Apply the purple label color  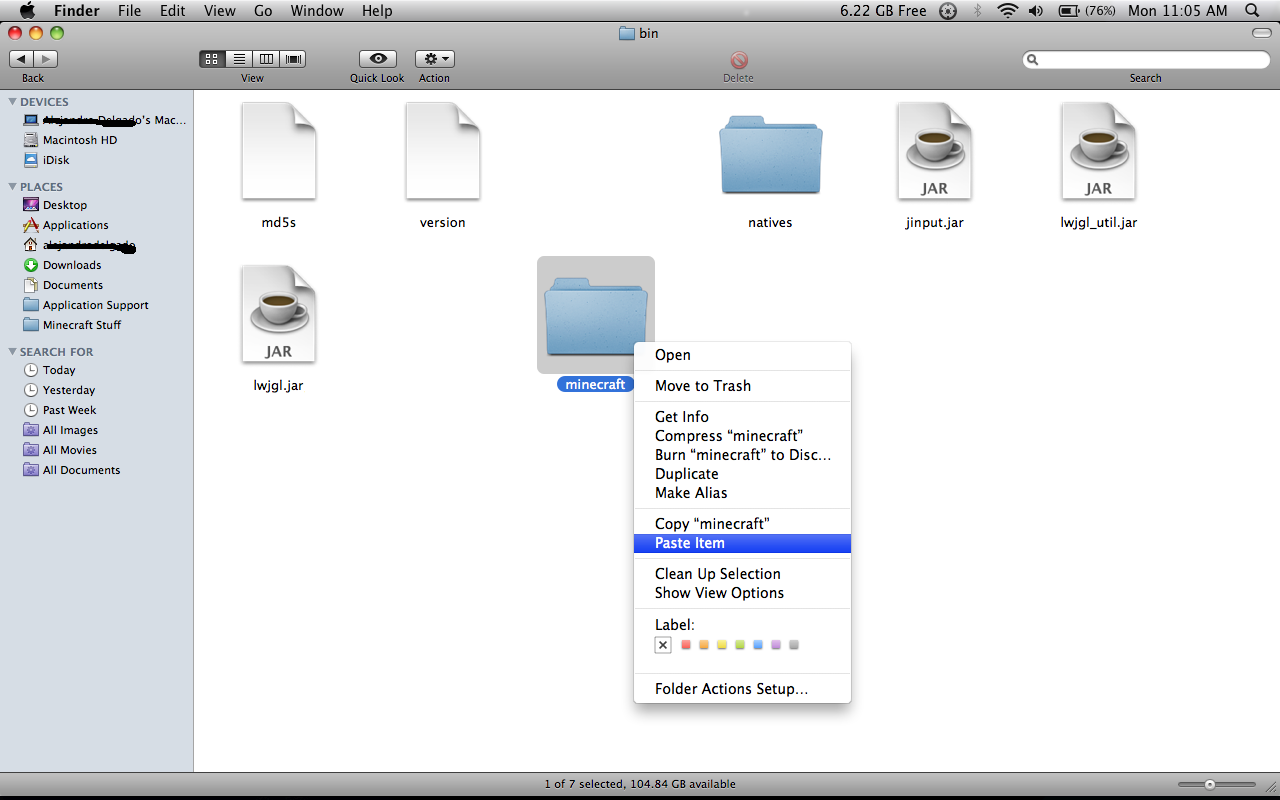(776, 645)
